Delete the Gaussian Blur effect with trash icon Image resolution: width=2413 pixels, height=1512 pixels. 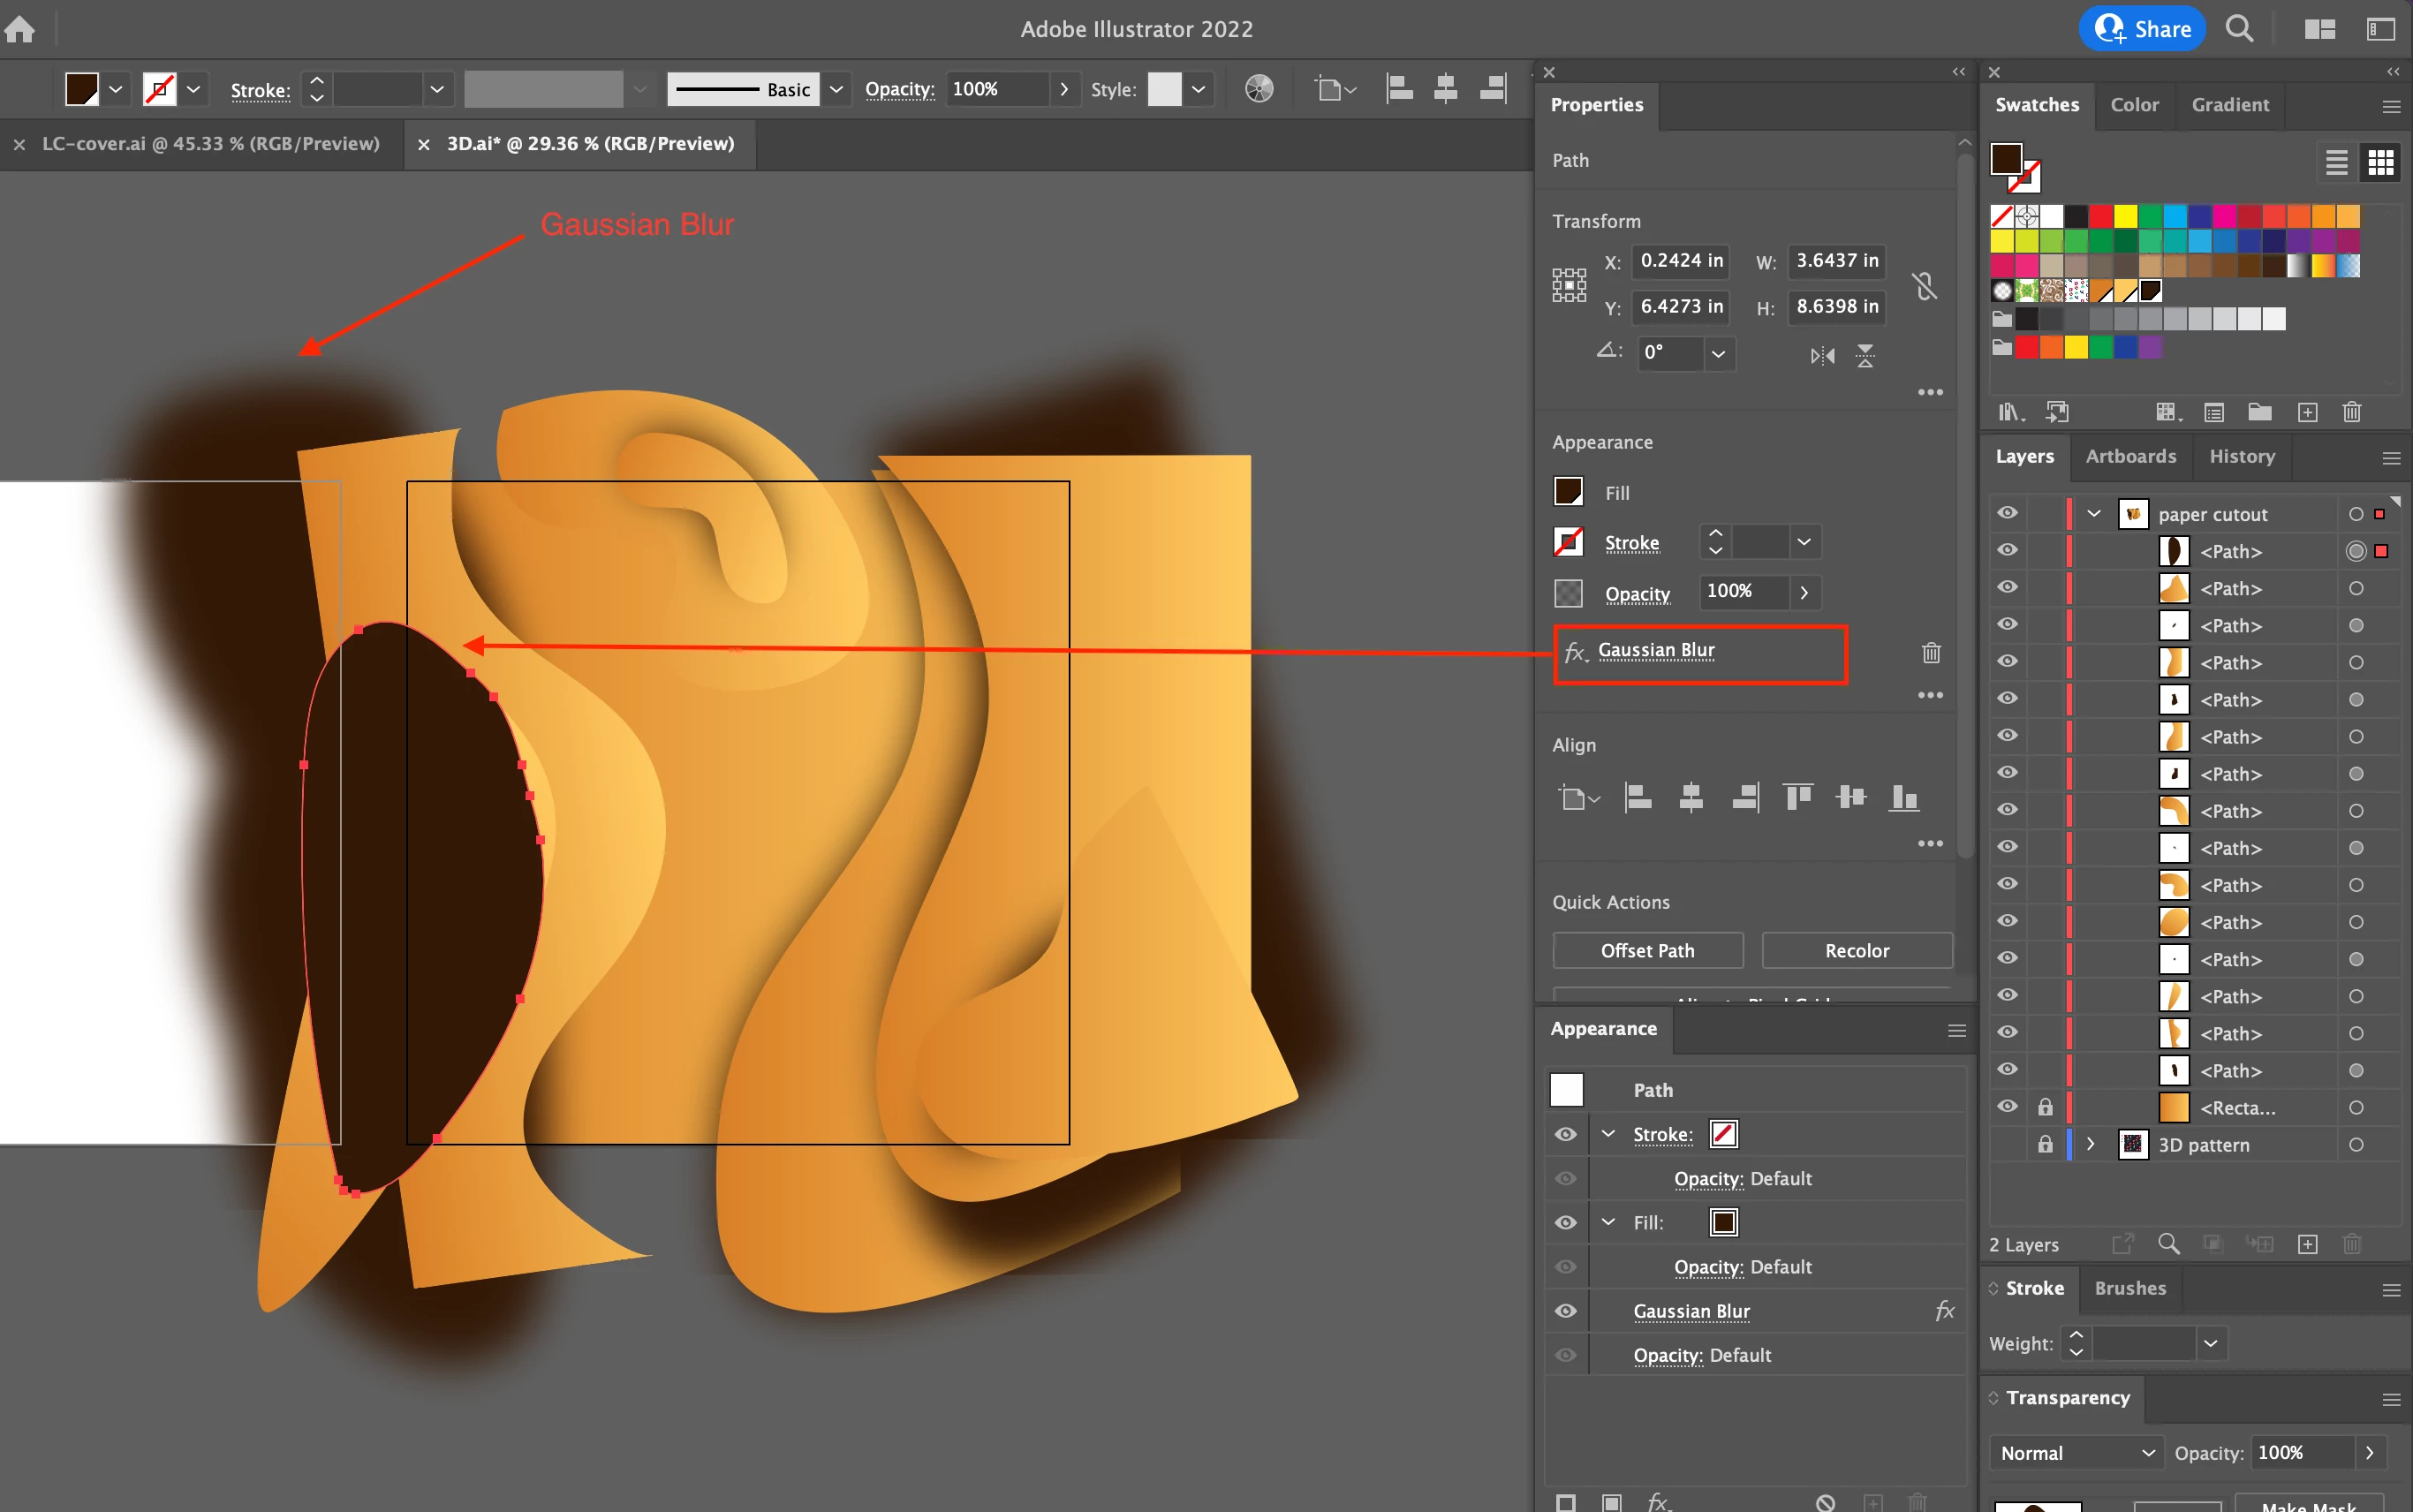1930,653
